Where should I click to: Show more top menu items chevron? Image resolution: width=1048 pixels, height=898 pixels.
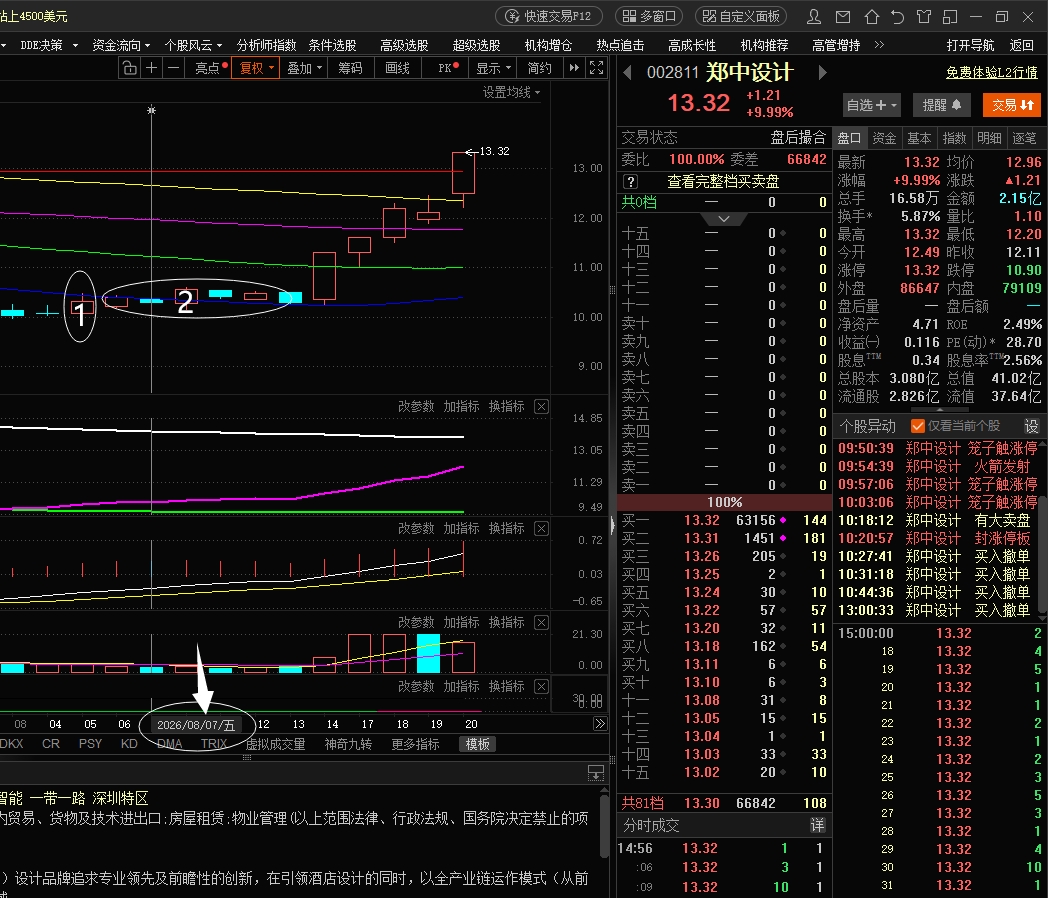[880, 45]
